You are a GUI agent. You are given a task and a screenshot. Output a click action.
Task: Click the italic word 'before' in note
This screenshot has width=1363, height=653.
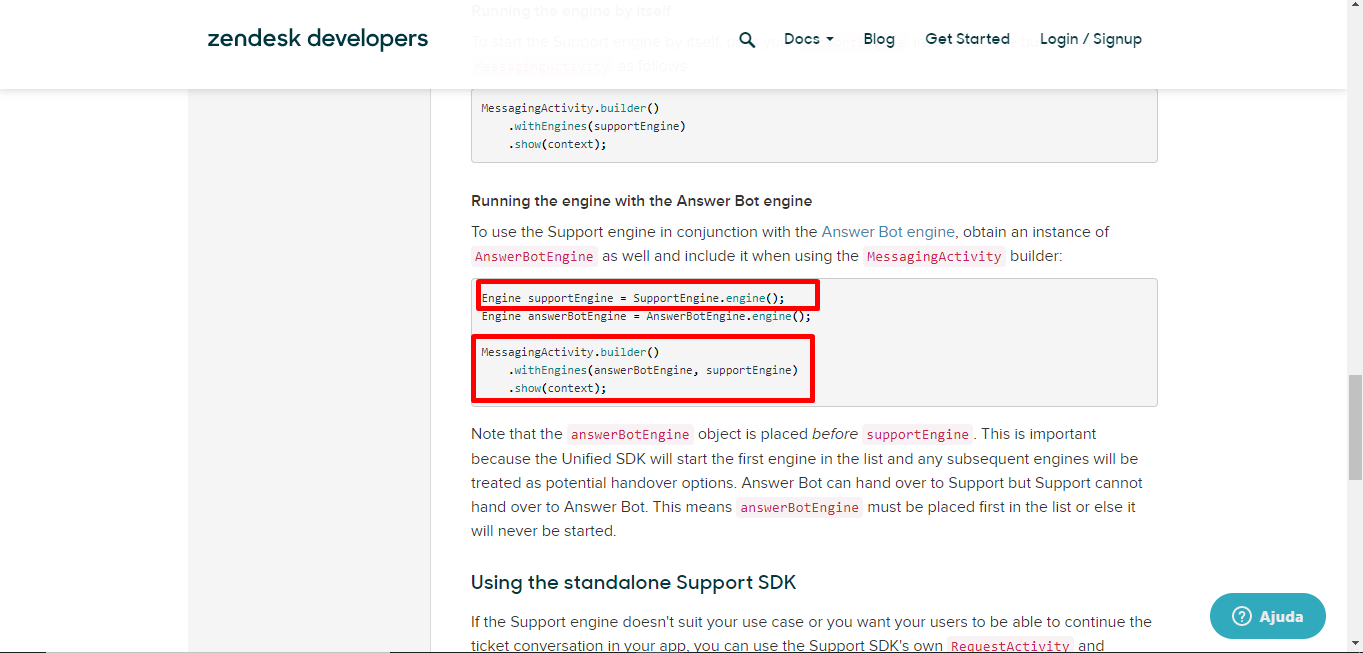pyautogui.click(x=834, y=434)
